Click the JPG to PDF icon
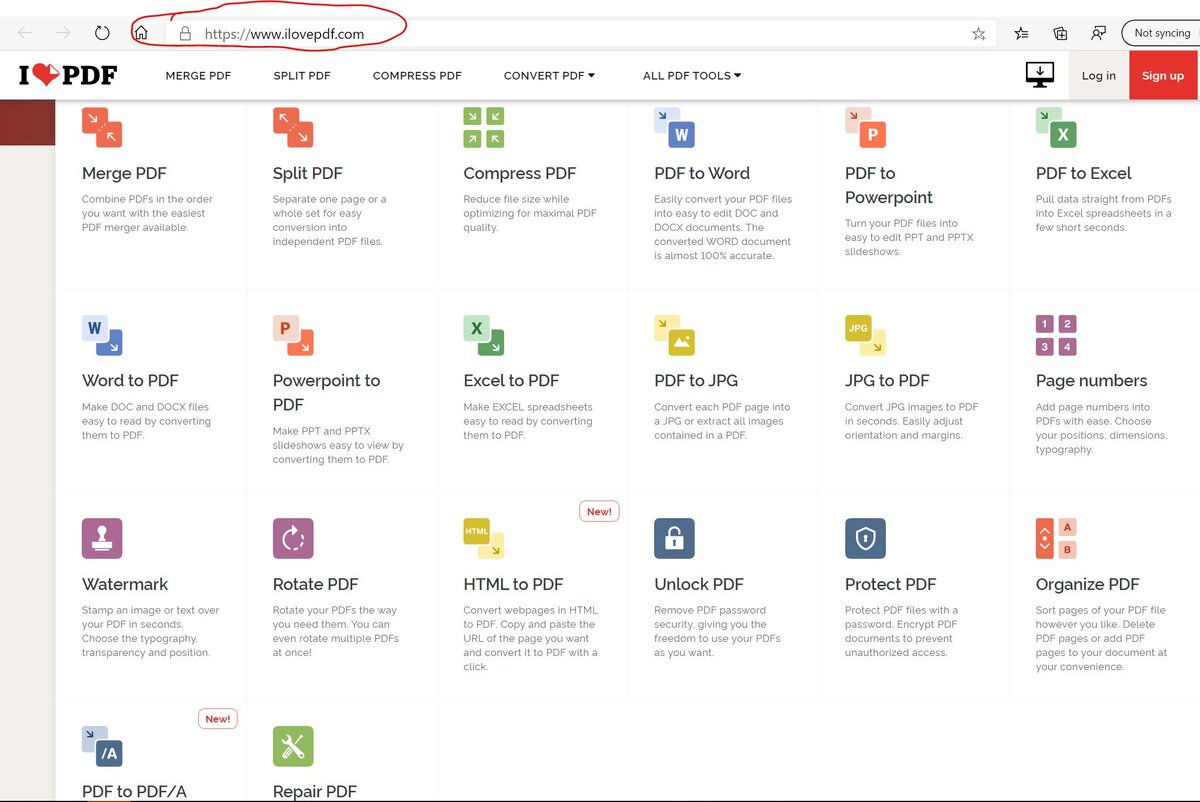 (x=866, y=335)
